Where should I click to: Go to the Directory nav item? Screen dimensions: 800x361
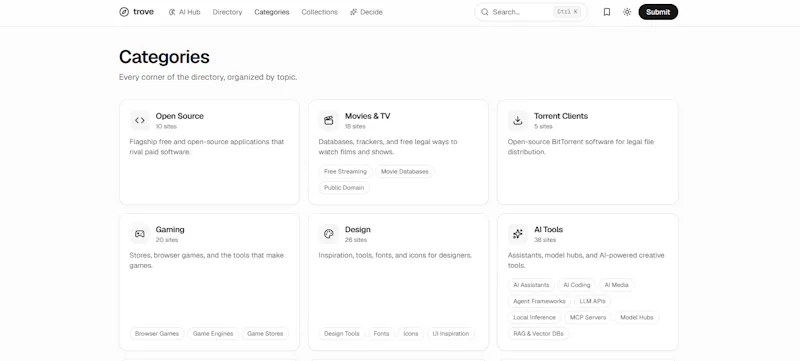click(x=228, y=12)
